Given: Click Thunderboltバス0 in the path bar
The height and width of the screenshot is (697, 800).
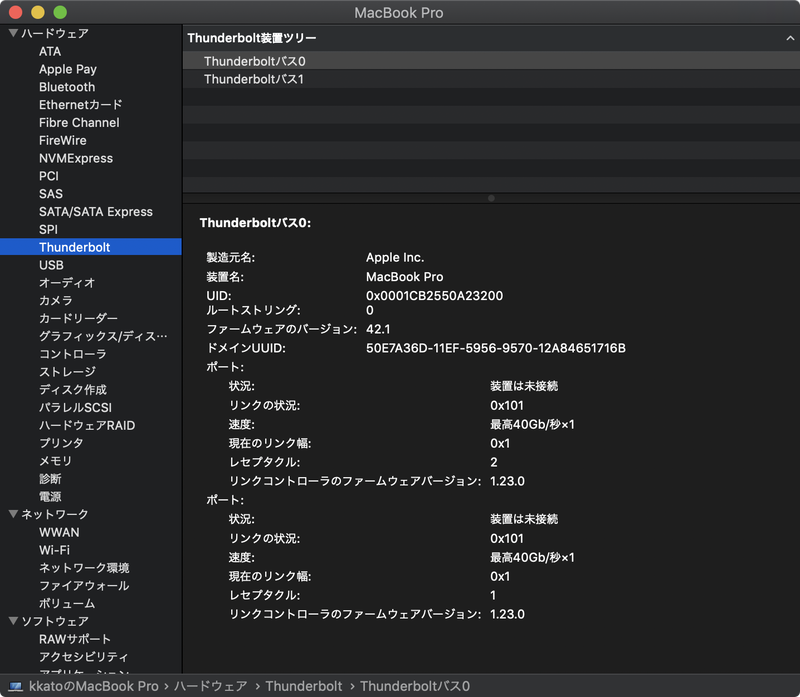Looking at the screenshot, I should point(415,686).
